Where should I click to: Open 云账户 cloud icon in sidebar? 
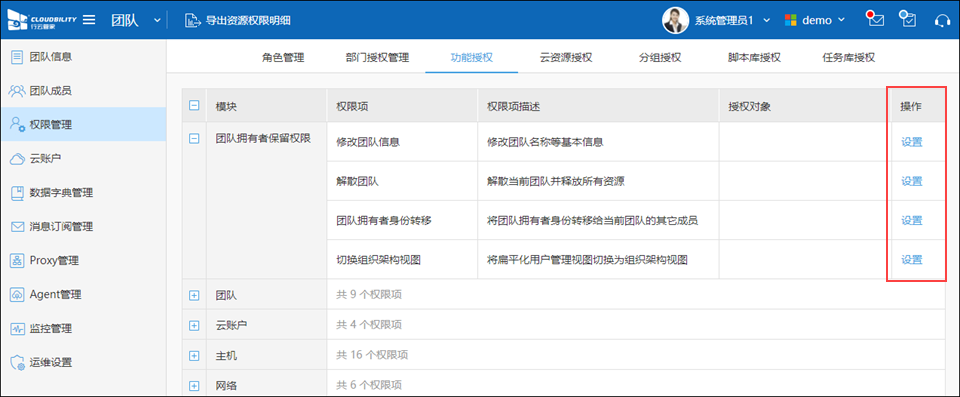point(17,159)
